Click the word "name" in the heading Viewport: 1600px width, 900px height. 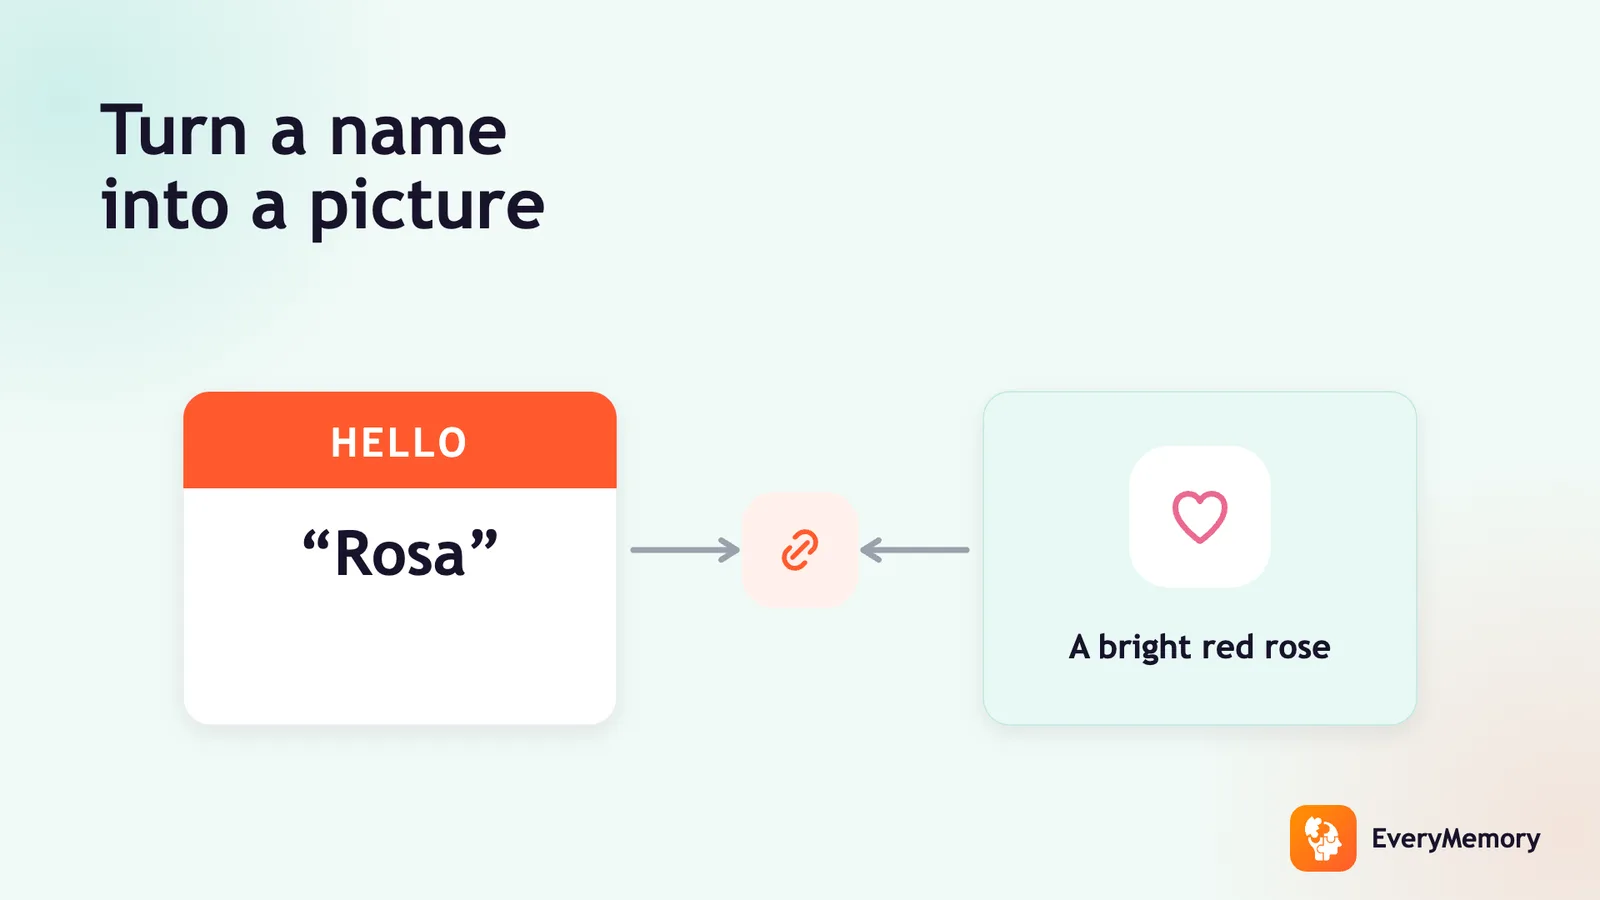(x=418, y=135)
